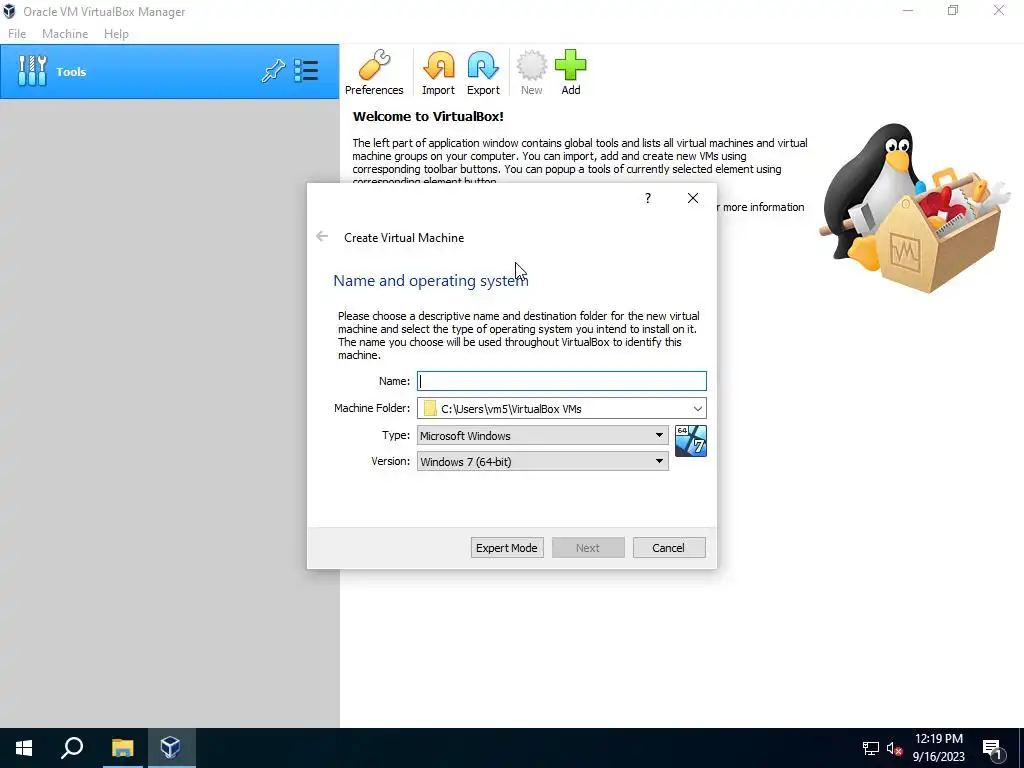Viewport: 1024px width, 768px height.
Task: Open File Explorer from the taskbar
Action: (122, 748)
